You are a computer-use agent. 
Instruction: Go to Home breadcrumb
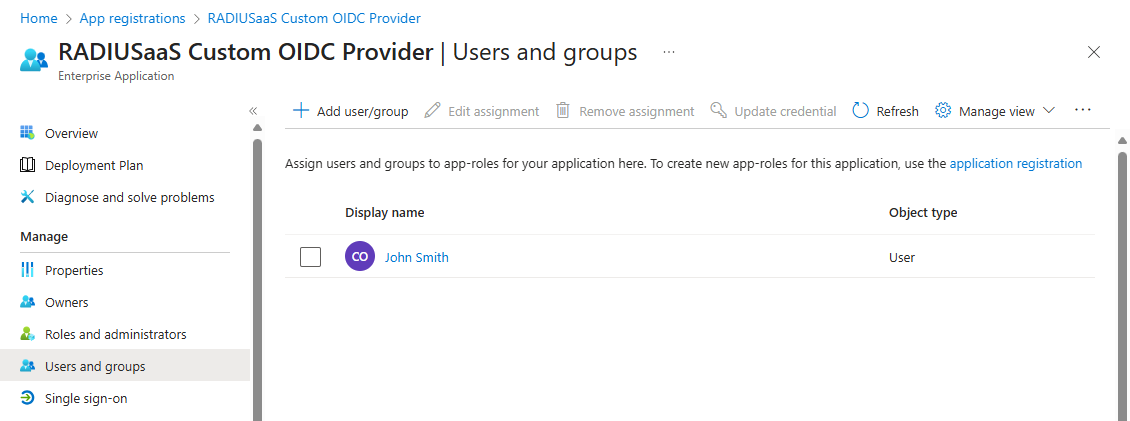[39, 18]
